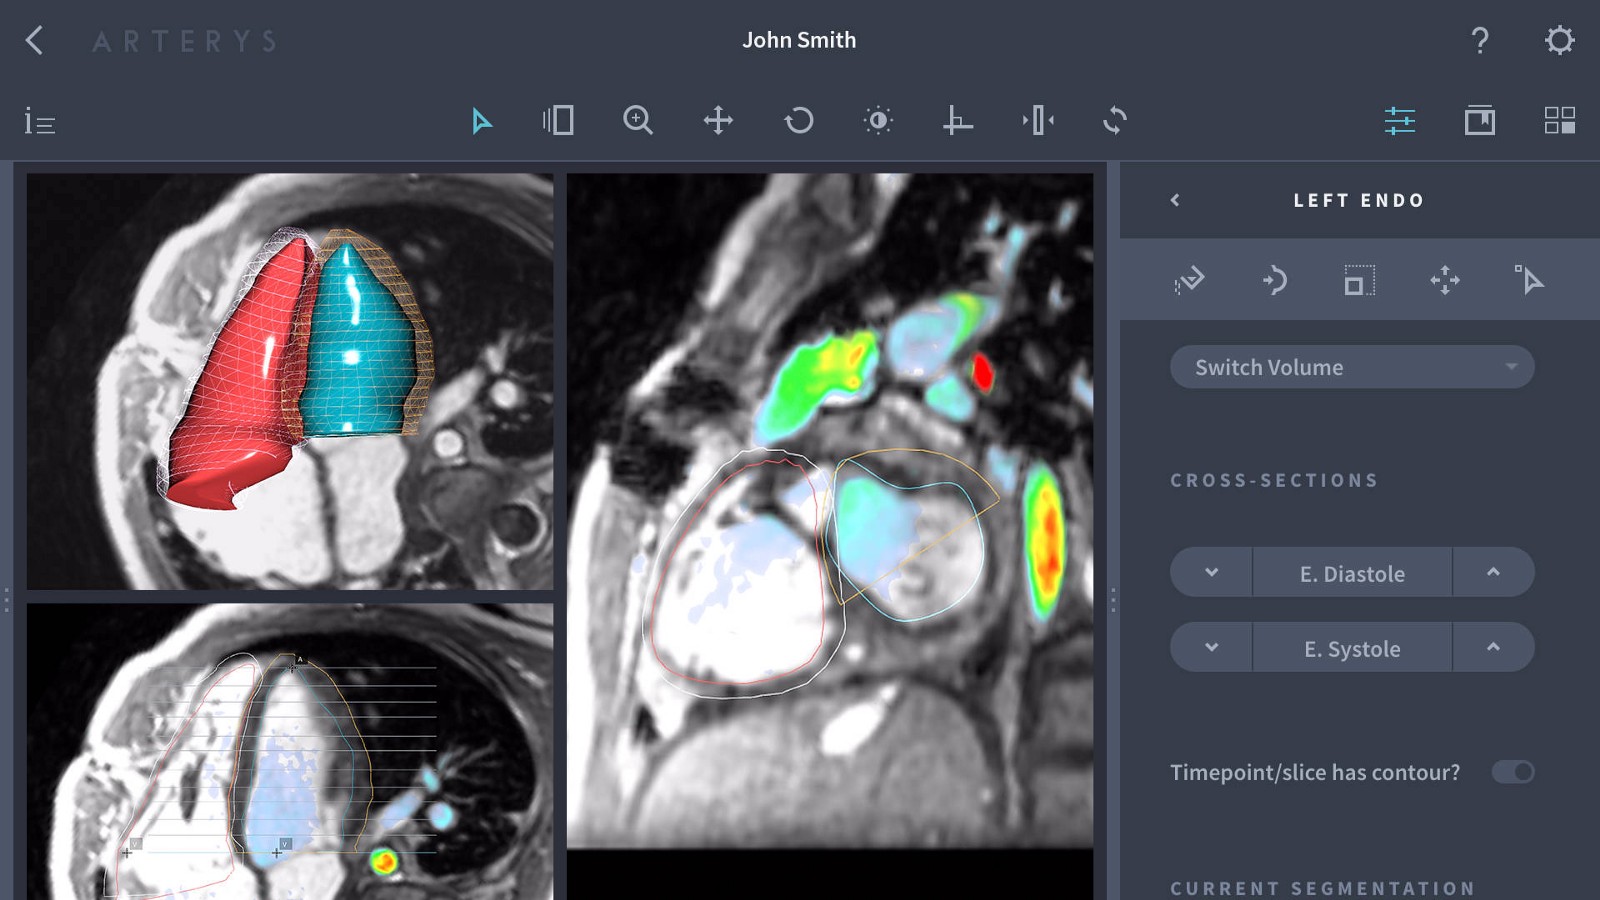
Task: Select the rotate tool
Action: (x=798, y=121)
